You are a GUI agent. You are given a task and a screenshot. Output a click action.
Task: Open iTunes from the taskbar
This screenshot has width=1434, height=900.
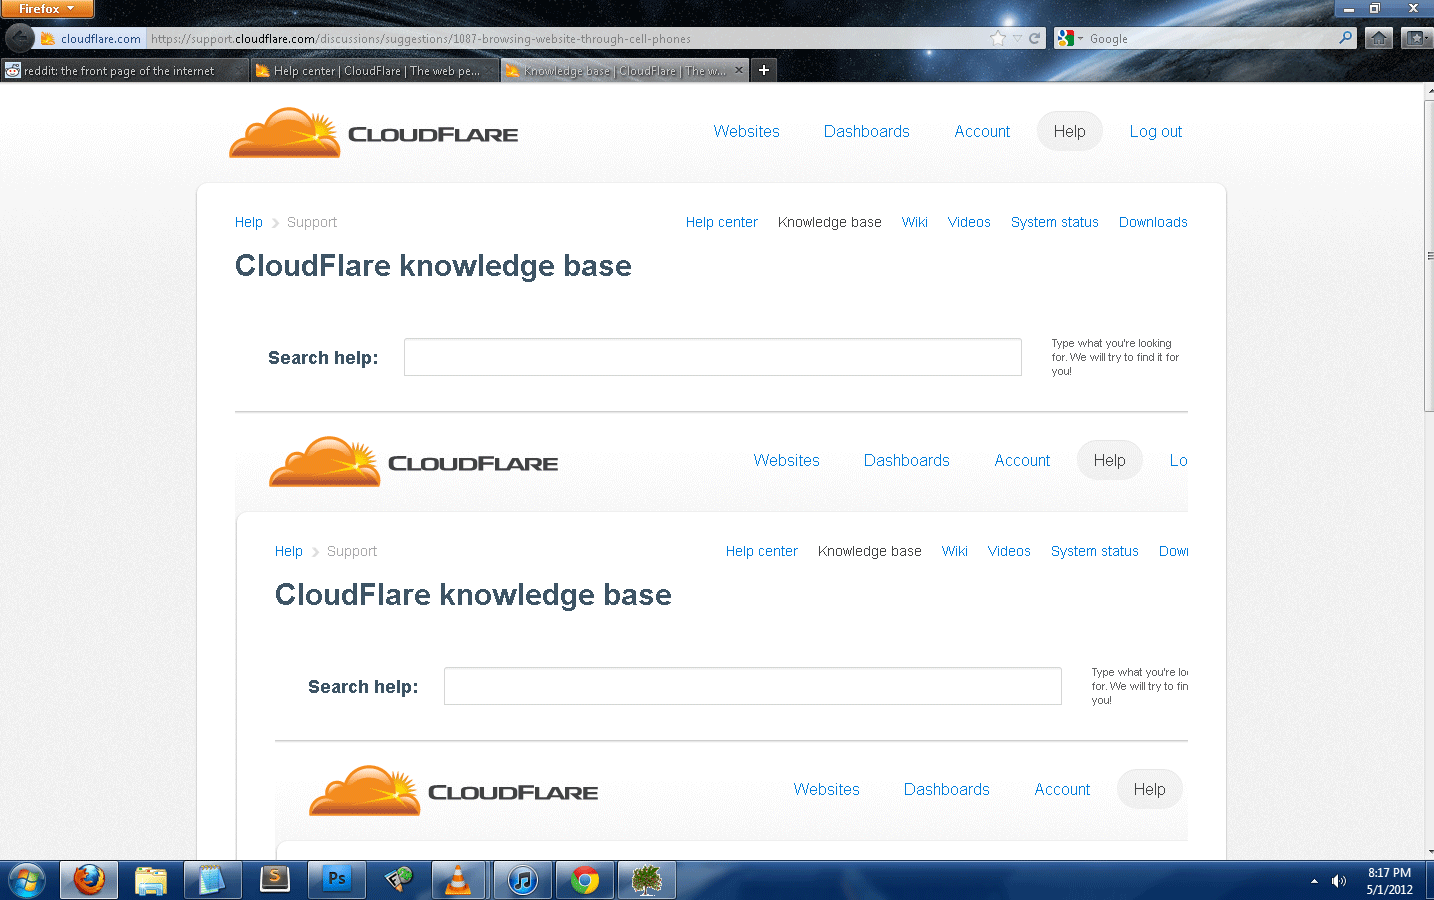pyautogui.click(x=523, y=880)
